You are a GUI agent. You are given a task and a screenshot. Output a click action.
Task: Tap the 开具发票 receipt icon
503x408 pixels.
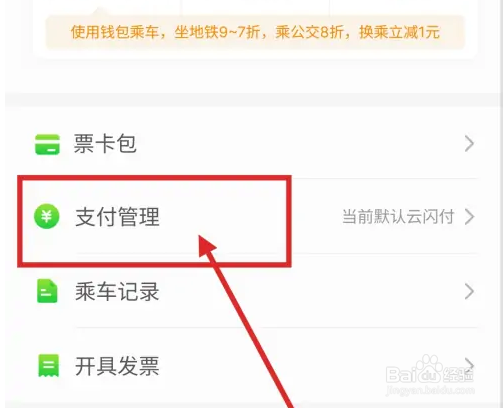(49, 365)
